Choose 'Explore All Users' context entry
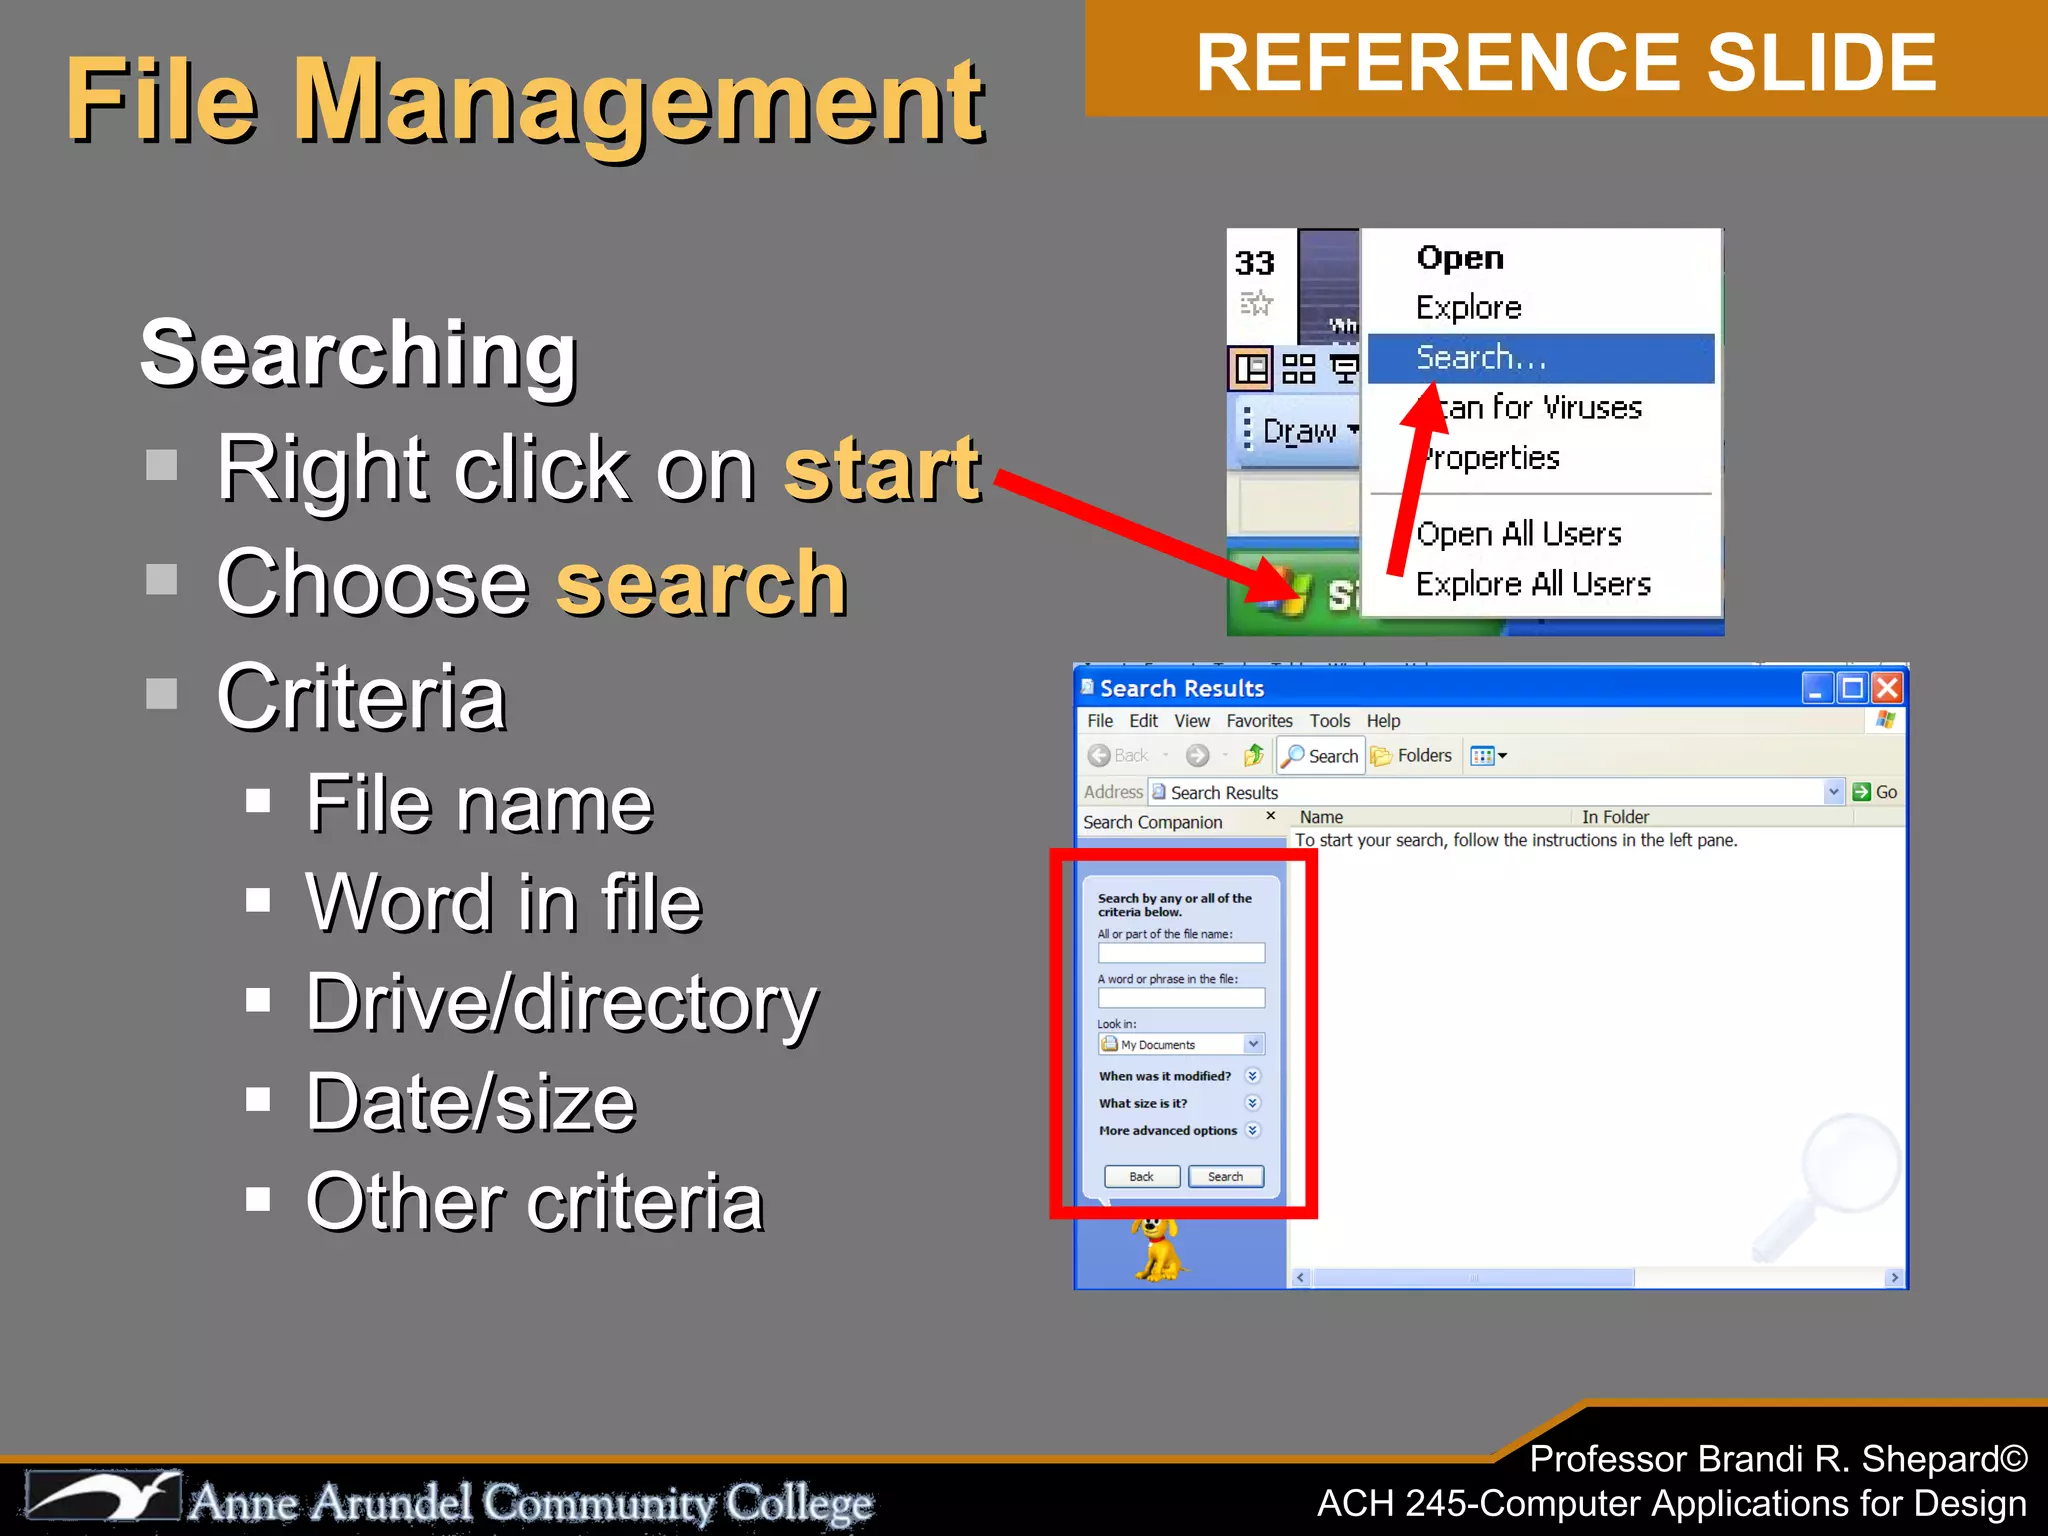2048x1536 pixels. tap(1540, 584)
